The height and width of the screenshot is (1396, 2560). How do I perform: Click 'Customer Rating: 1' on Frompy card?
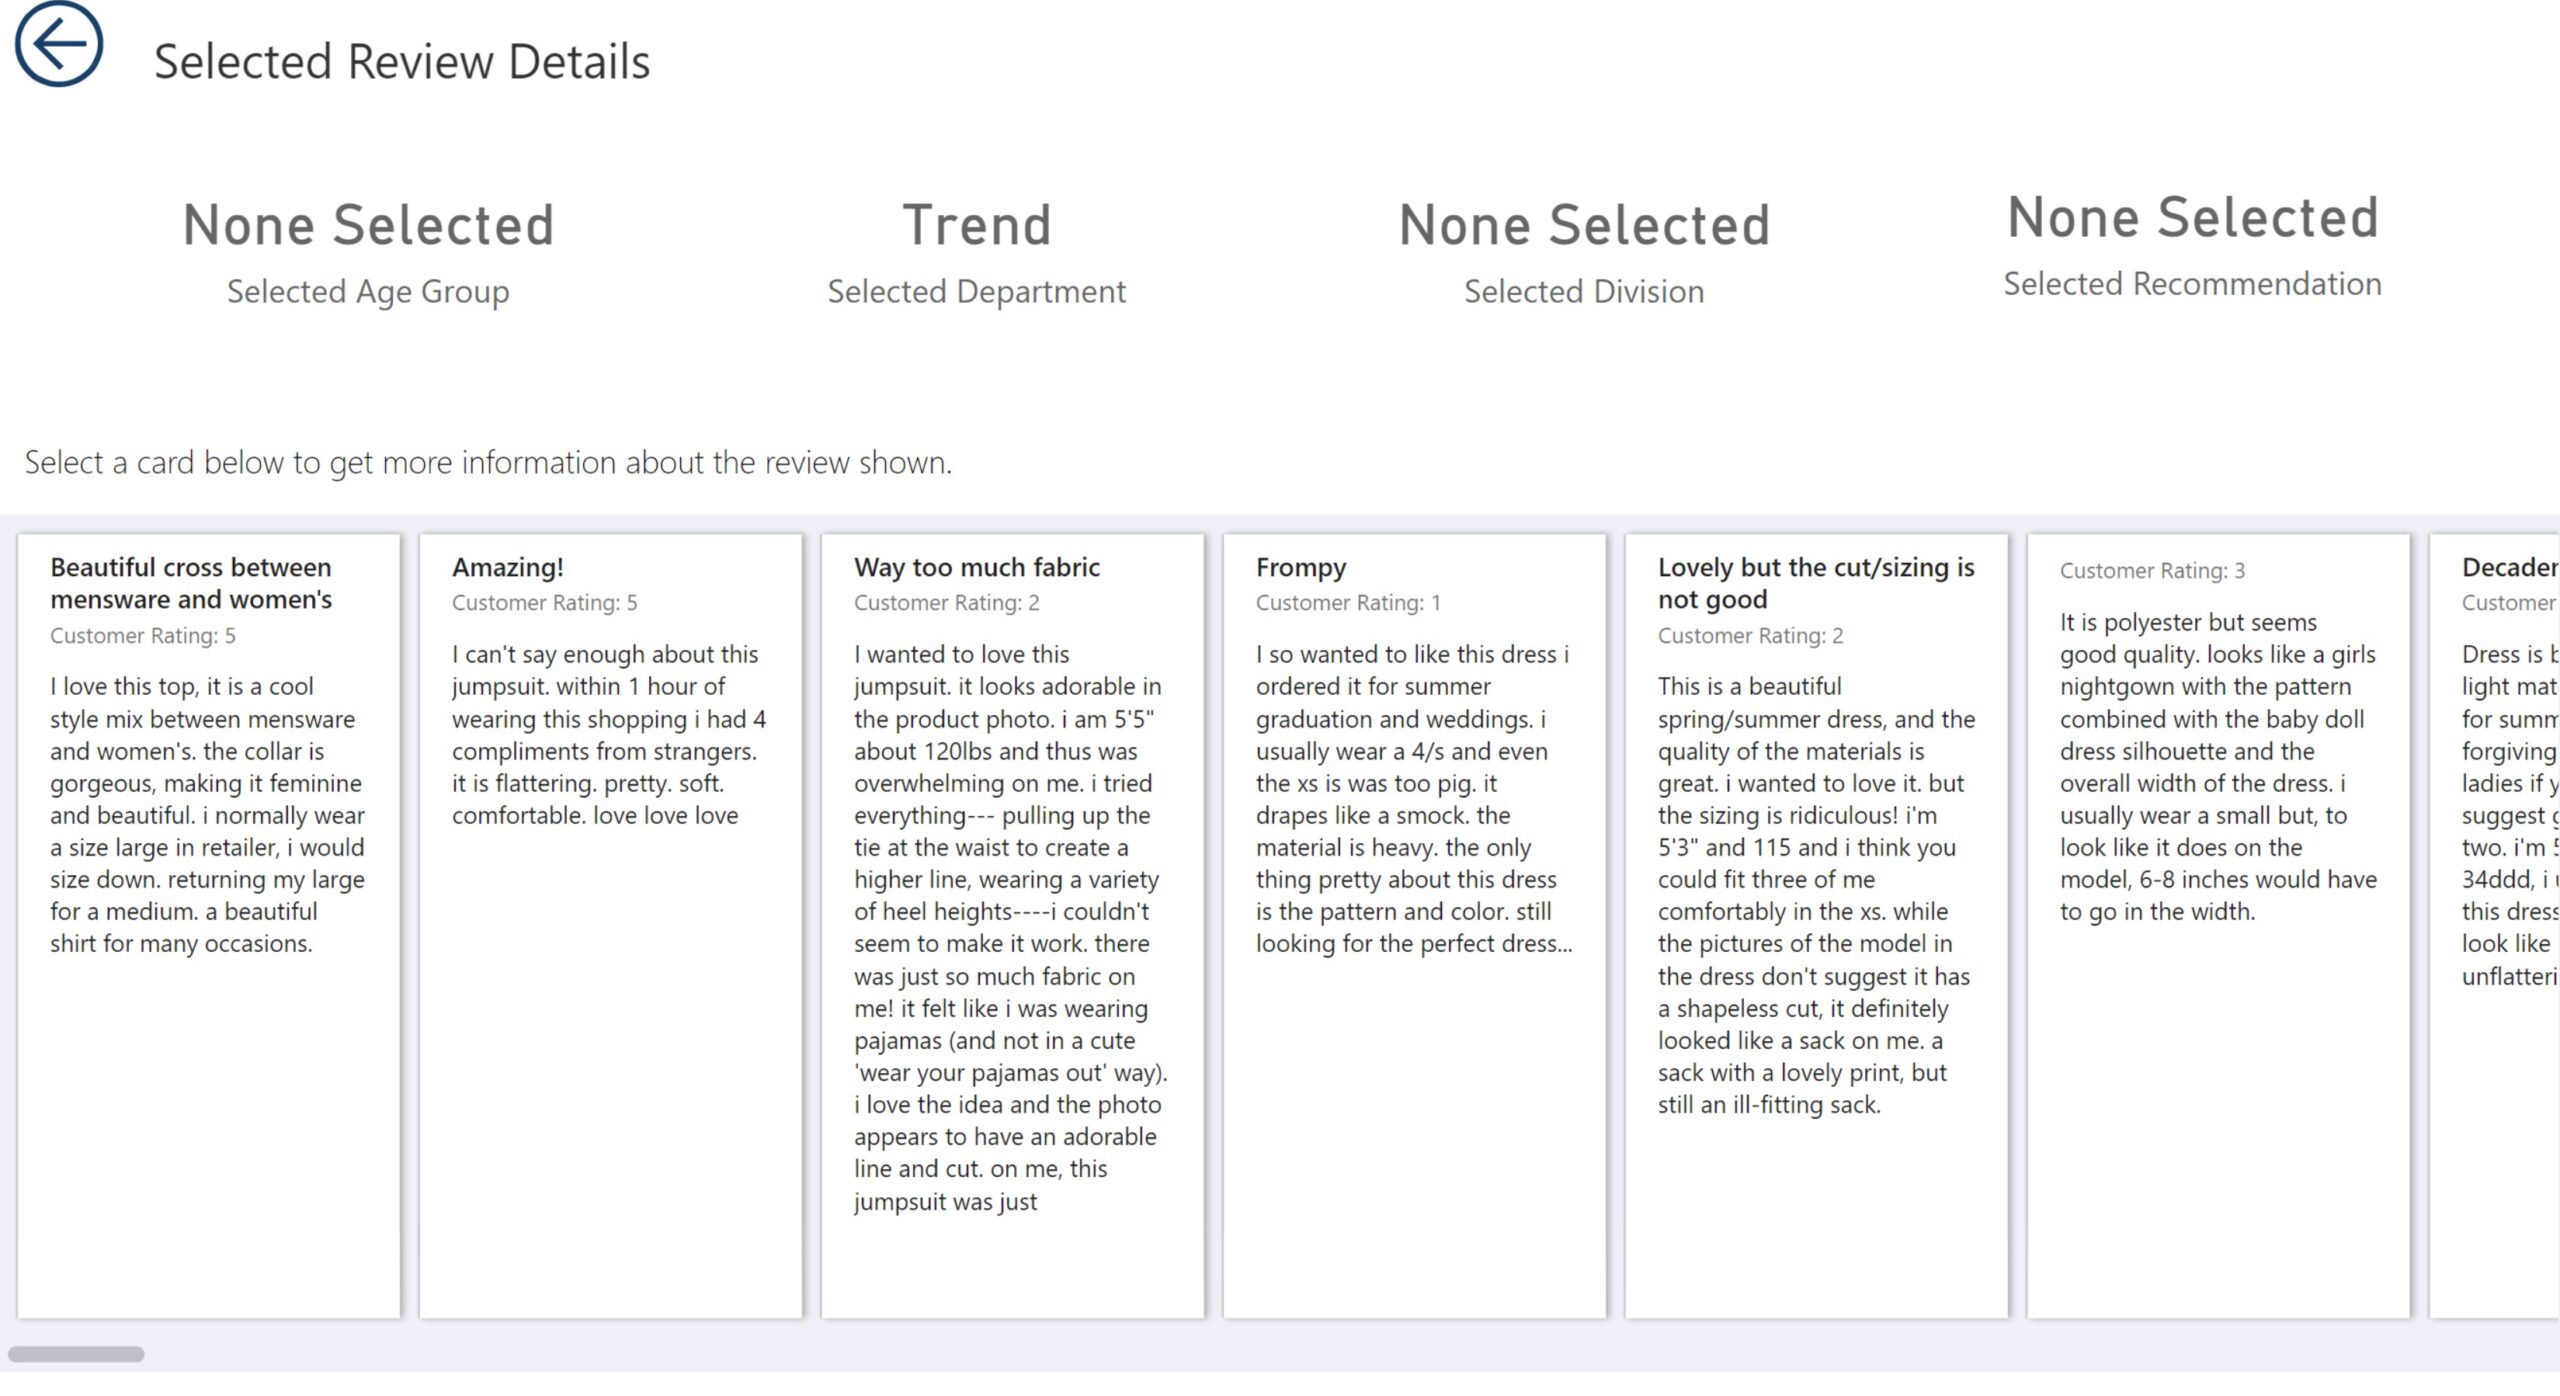(1348, 603)
